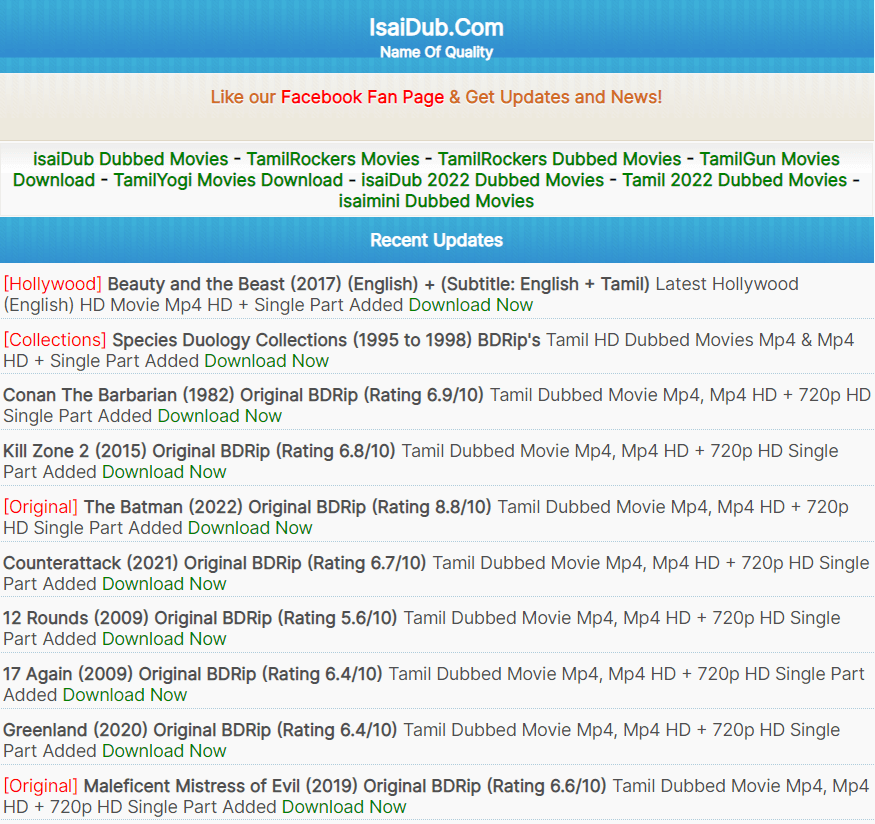Click [Original] tag beside The Batman
This screenshot has height=824, width=875.
tap(41, 507)
